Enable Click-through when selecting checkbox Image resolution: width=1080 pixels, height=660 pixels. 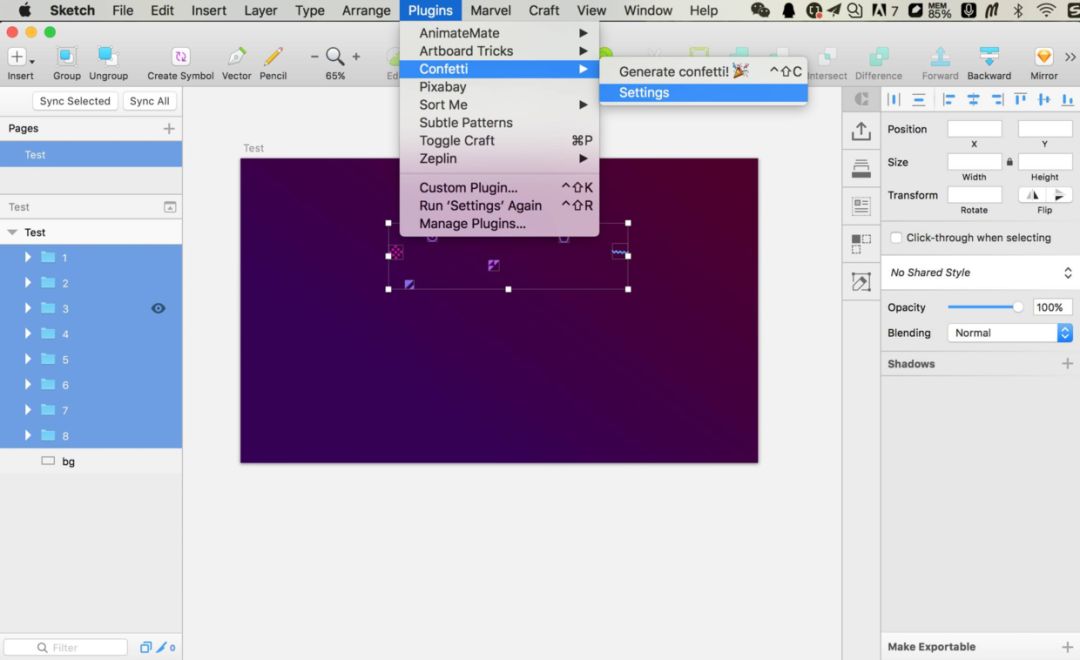coord(895,238)
